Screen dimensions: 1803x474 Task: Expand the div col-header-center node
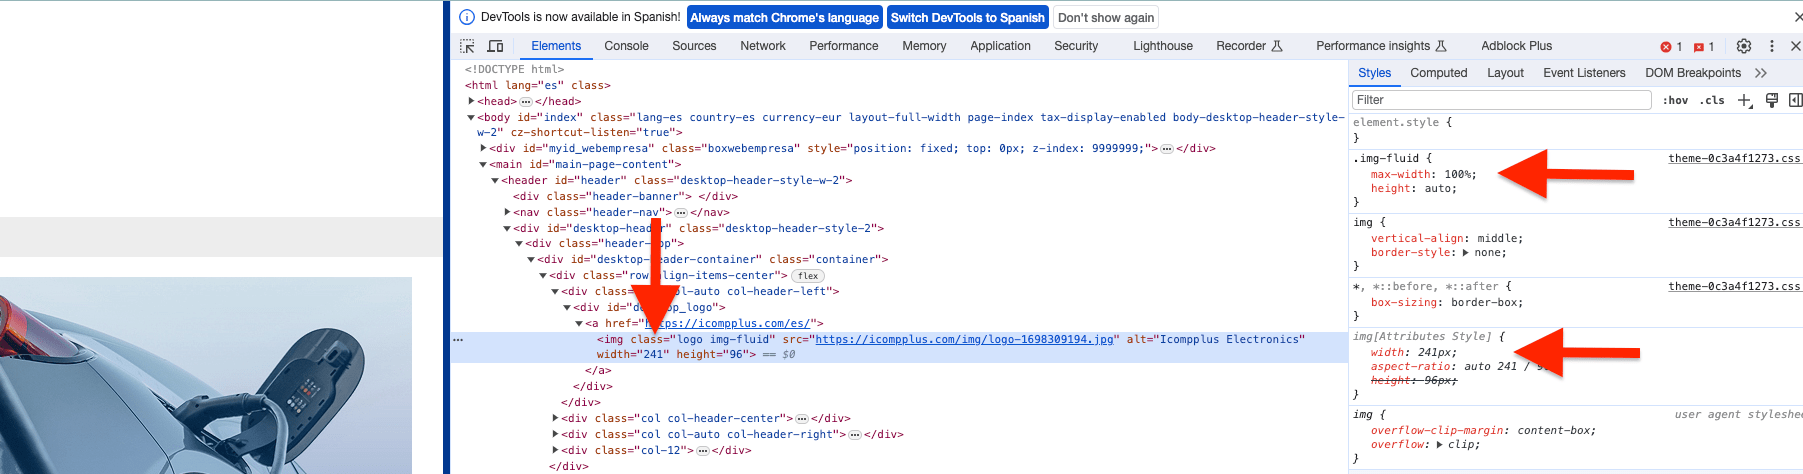coord(555,418)
